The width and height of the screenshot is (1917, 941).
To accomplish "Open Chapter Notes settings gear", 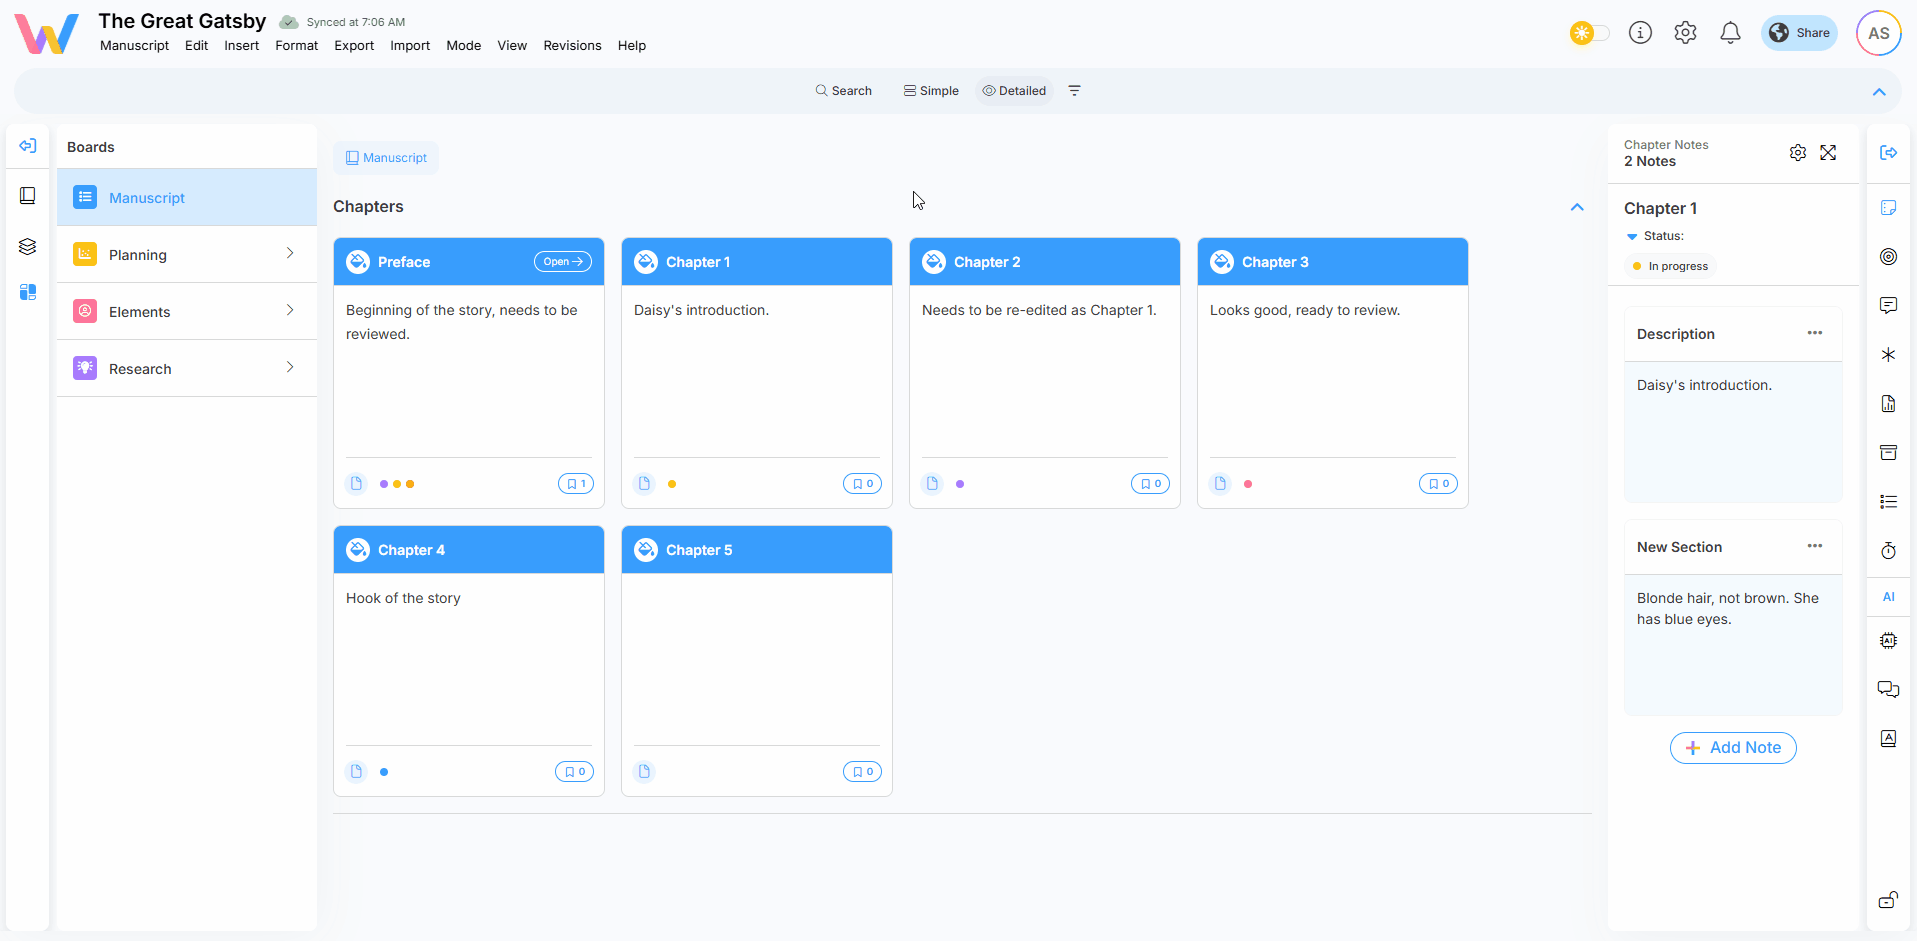I will coord(1798,153).
